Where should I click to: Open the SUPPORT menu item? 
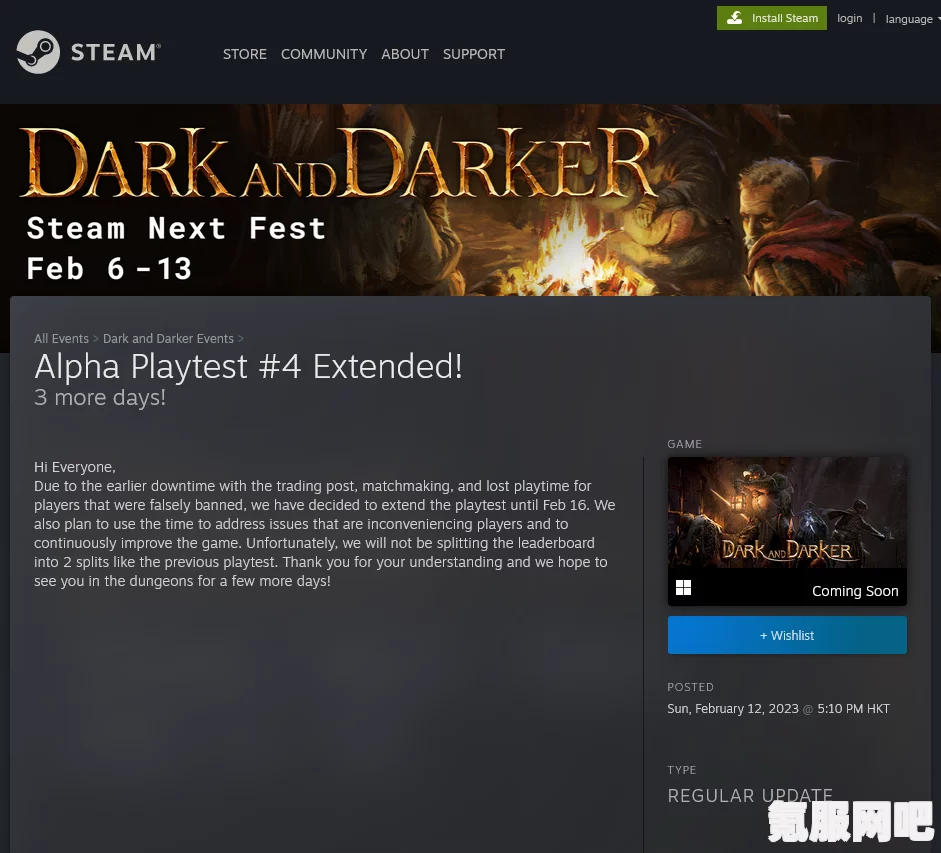pos(474,54)
